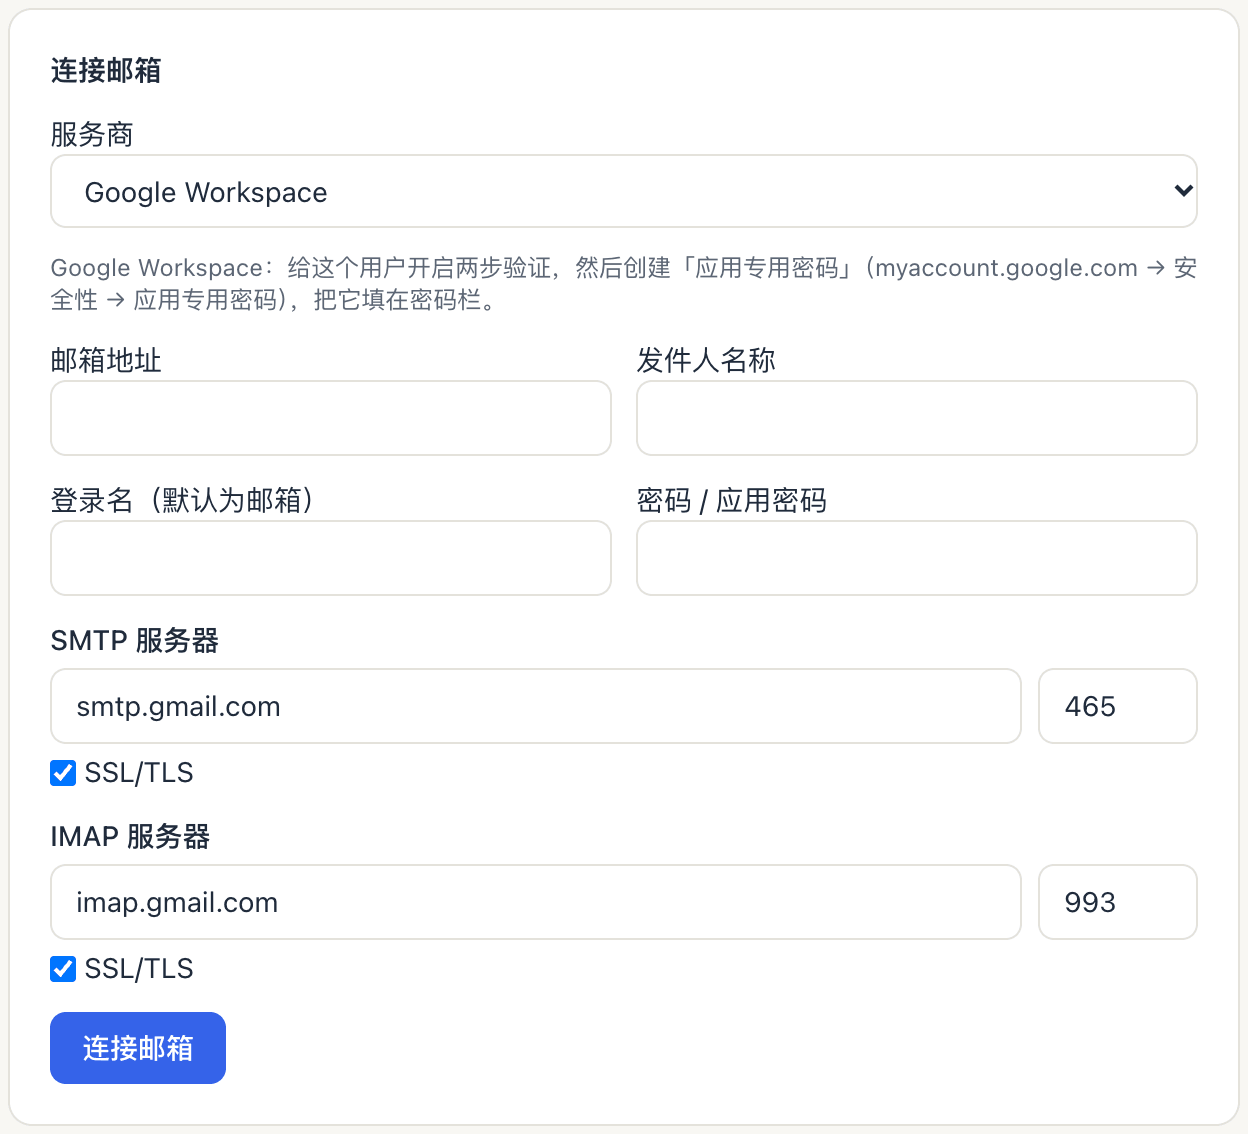Select the 密码 / 应用密码 label
This screenshot has width=1248, height=1134.
tap(732, 500)
